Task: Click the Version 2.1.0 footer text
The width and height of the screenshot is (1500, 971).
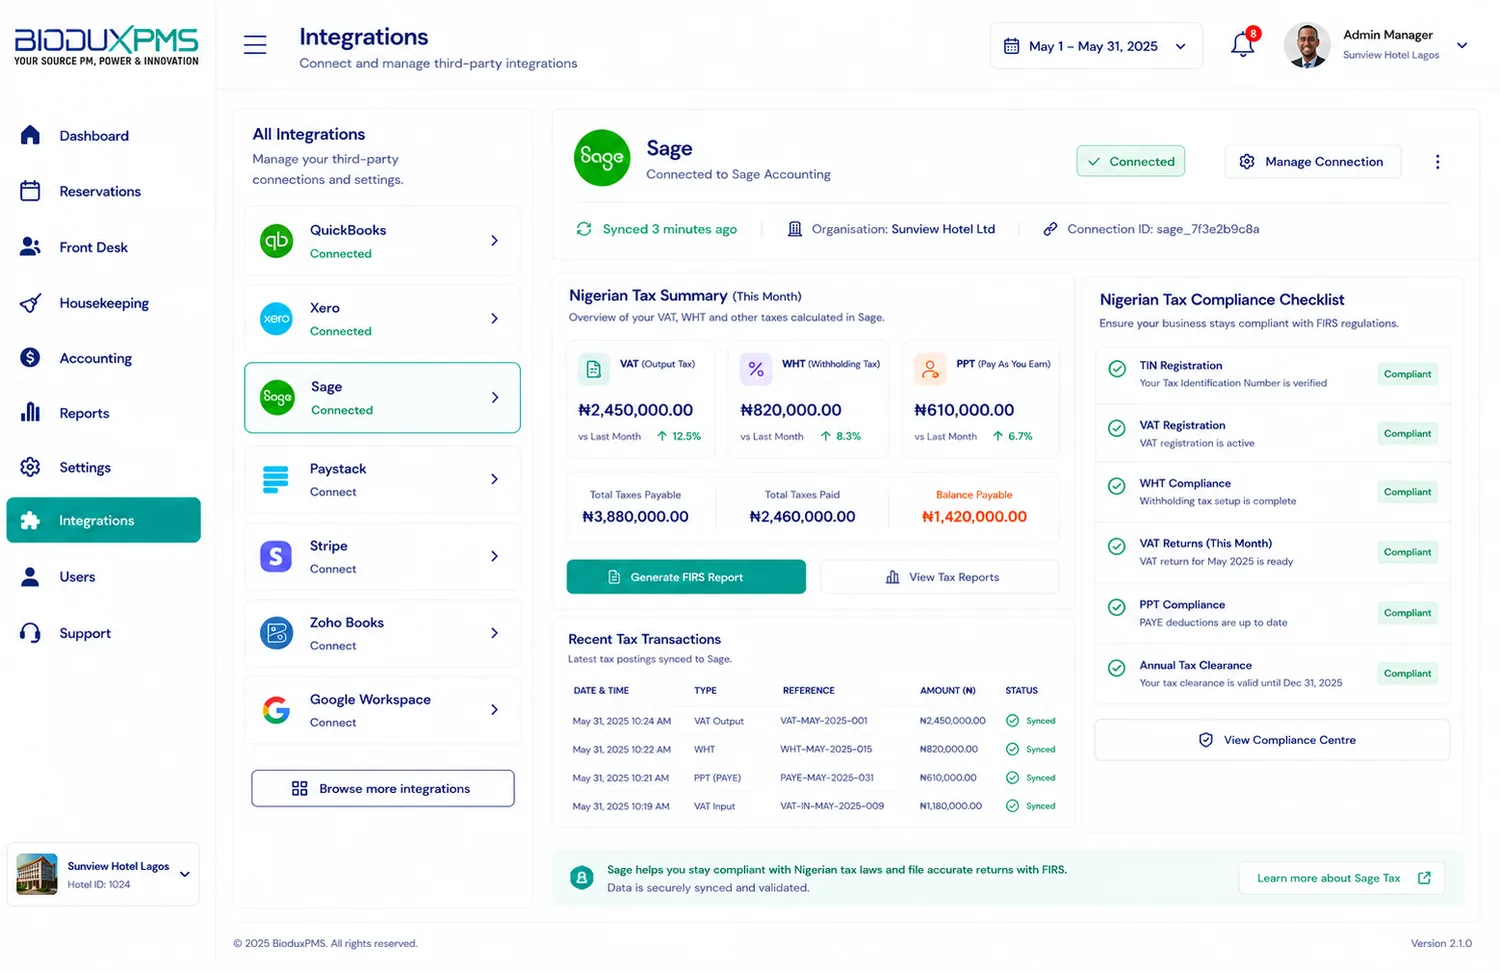Action: (x=1441, y=944)
